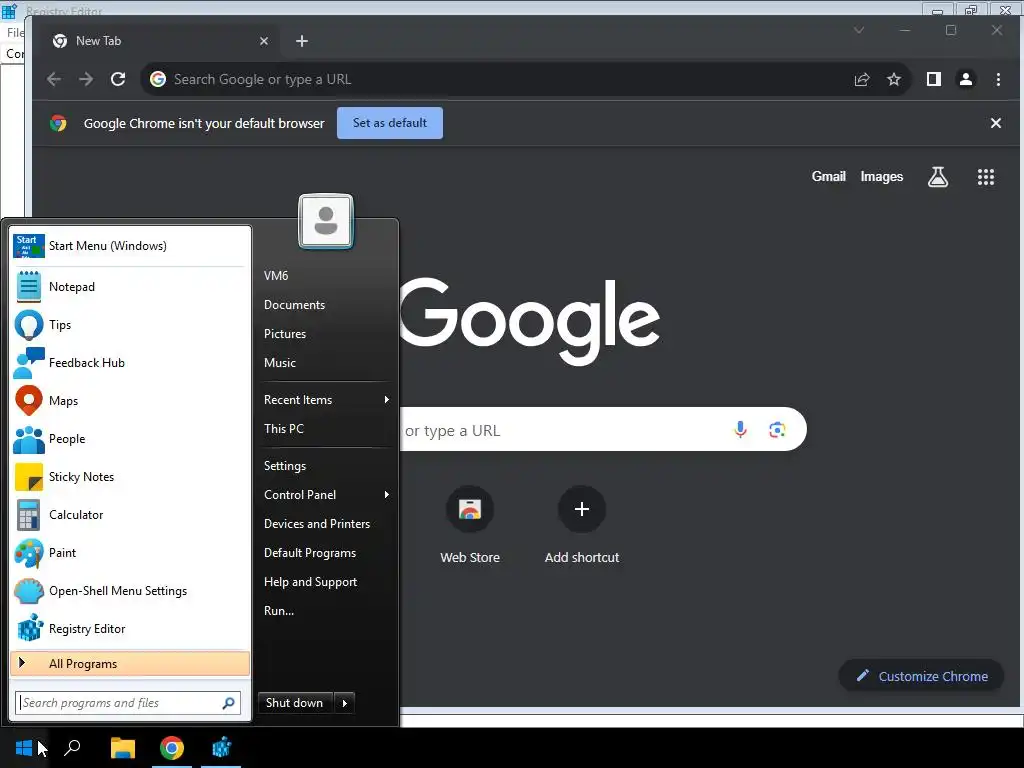Viewport: 1024px width, 768px height.
Task: Click the Start menu search magnifier button
Action: click(x=229, y=703)
